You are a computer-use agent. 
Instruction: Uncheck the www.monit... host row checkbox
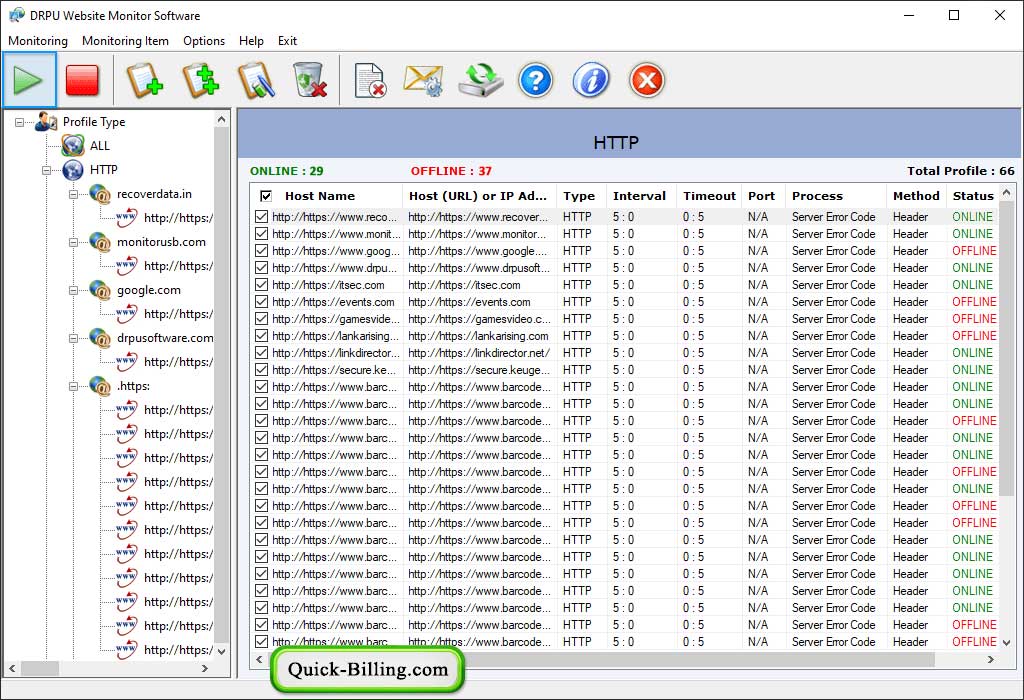pyautogui.click(x=262, y=234)
